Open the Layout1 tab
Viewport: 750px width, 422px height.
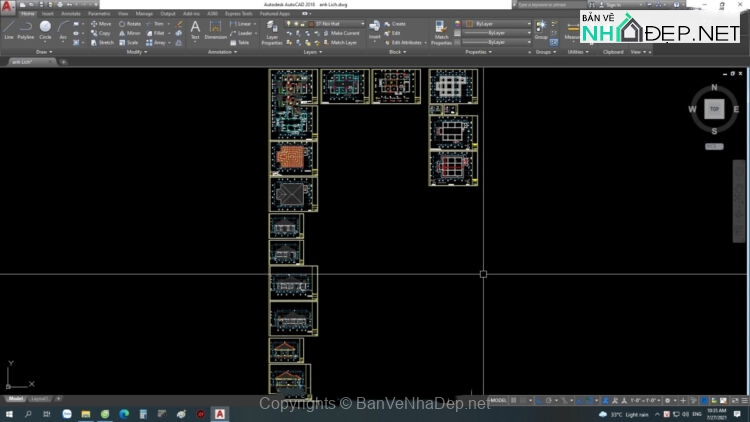tap(40, 398)
